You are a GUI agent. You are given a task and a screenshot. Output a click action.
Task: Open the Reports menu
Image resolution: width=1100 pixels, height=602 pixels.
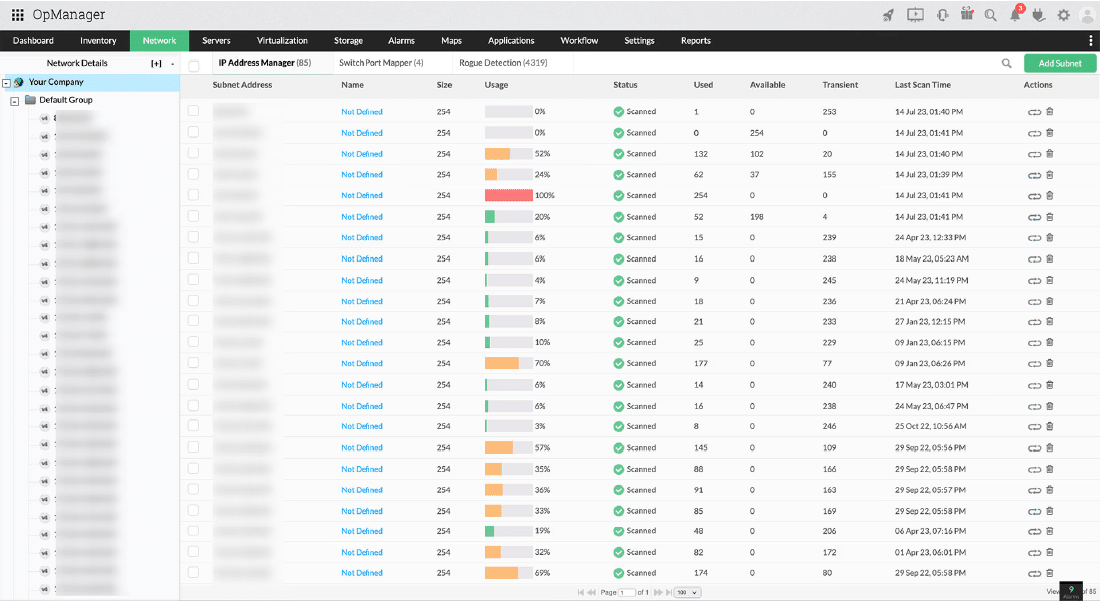tap(696, 41)
